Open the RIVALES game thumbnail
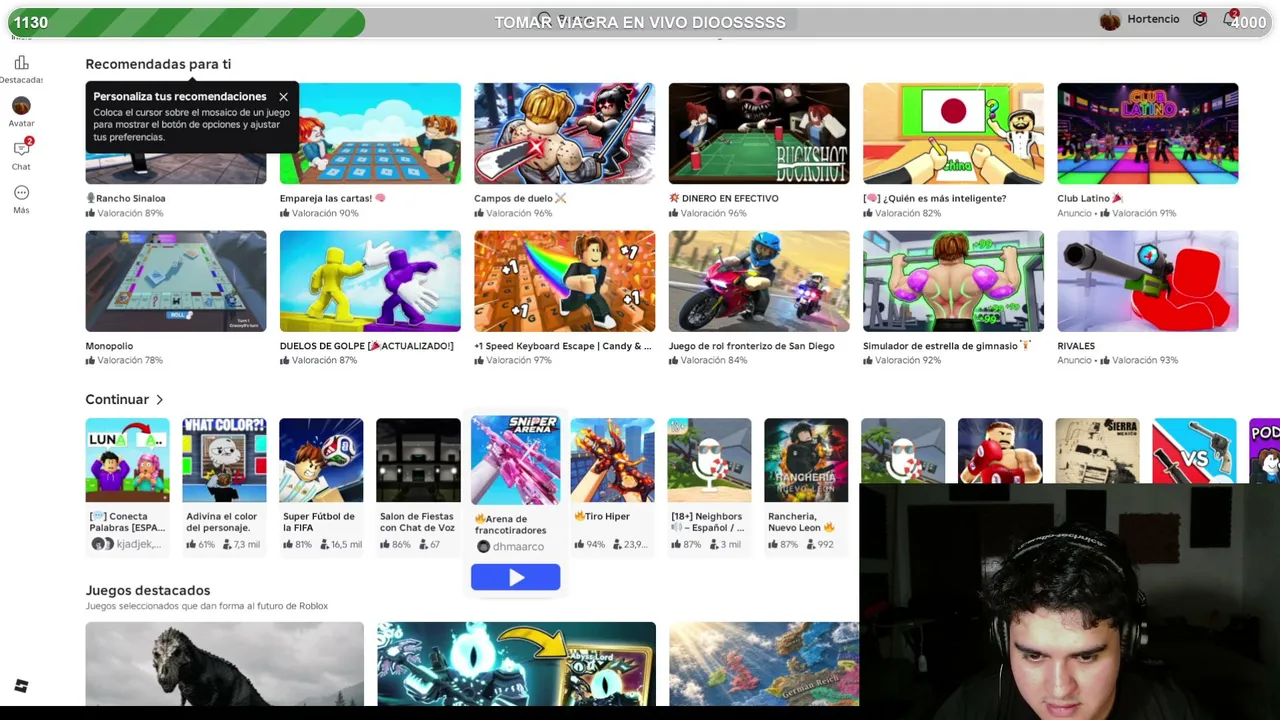This screenshot has width=1280, height=720. coord(1147,281)
